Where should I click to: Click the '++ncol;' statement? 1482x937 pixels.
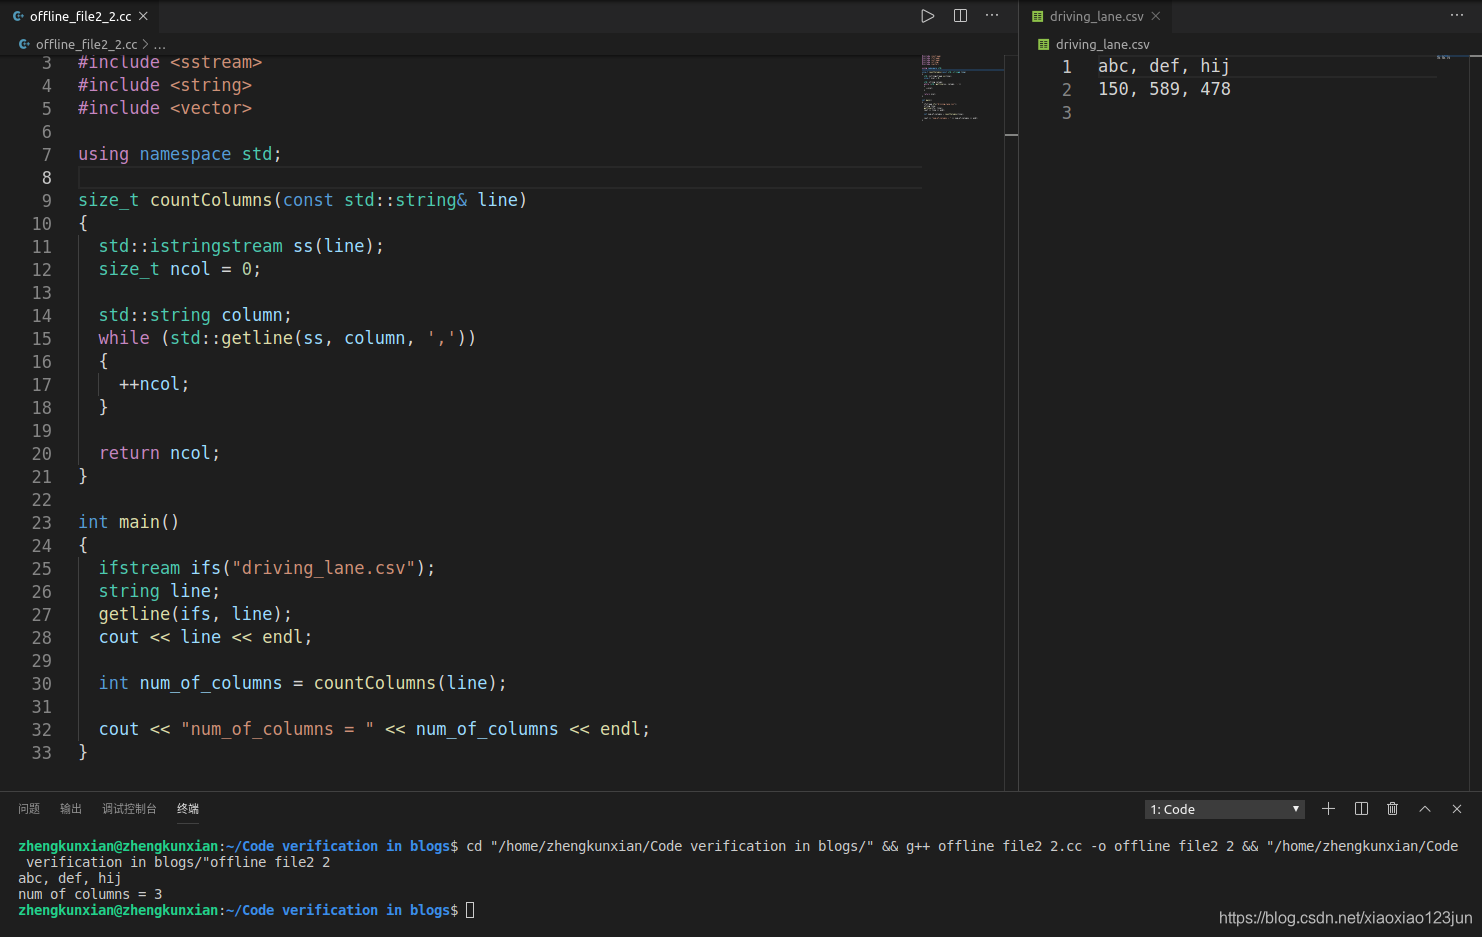coord(154,384)
